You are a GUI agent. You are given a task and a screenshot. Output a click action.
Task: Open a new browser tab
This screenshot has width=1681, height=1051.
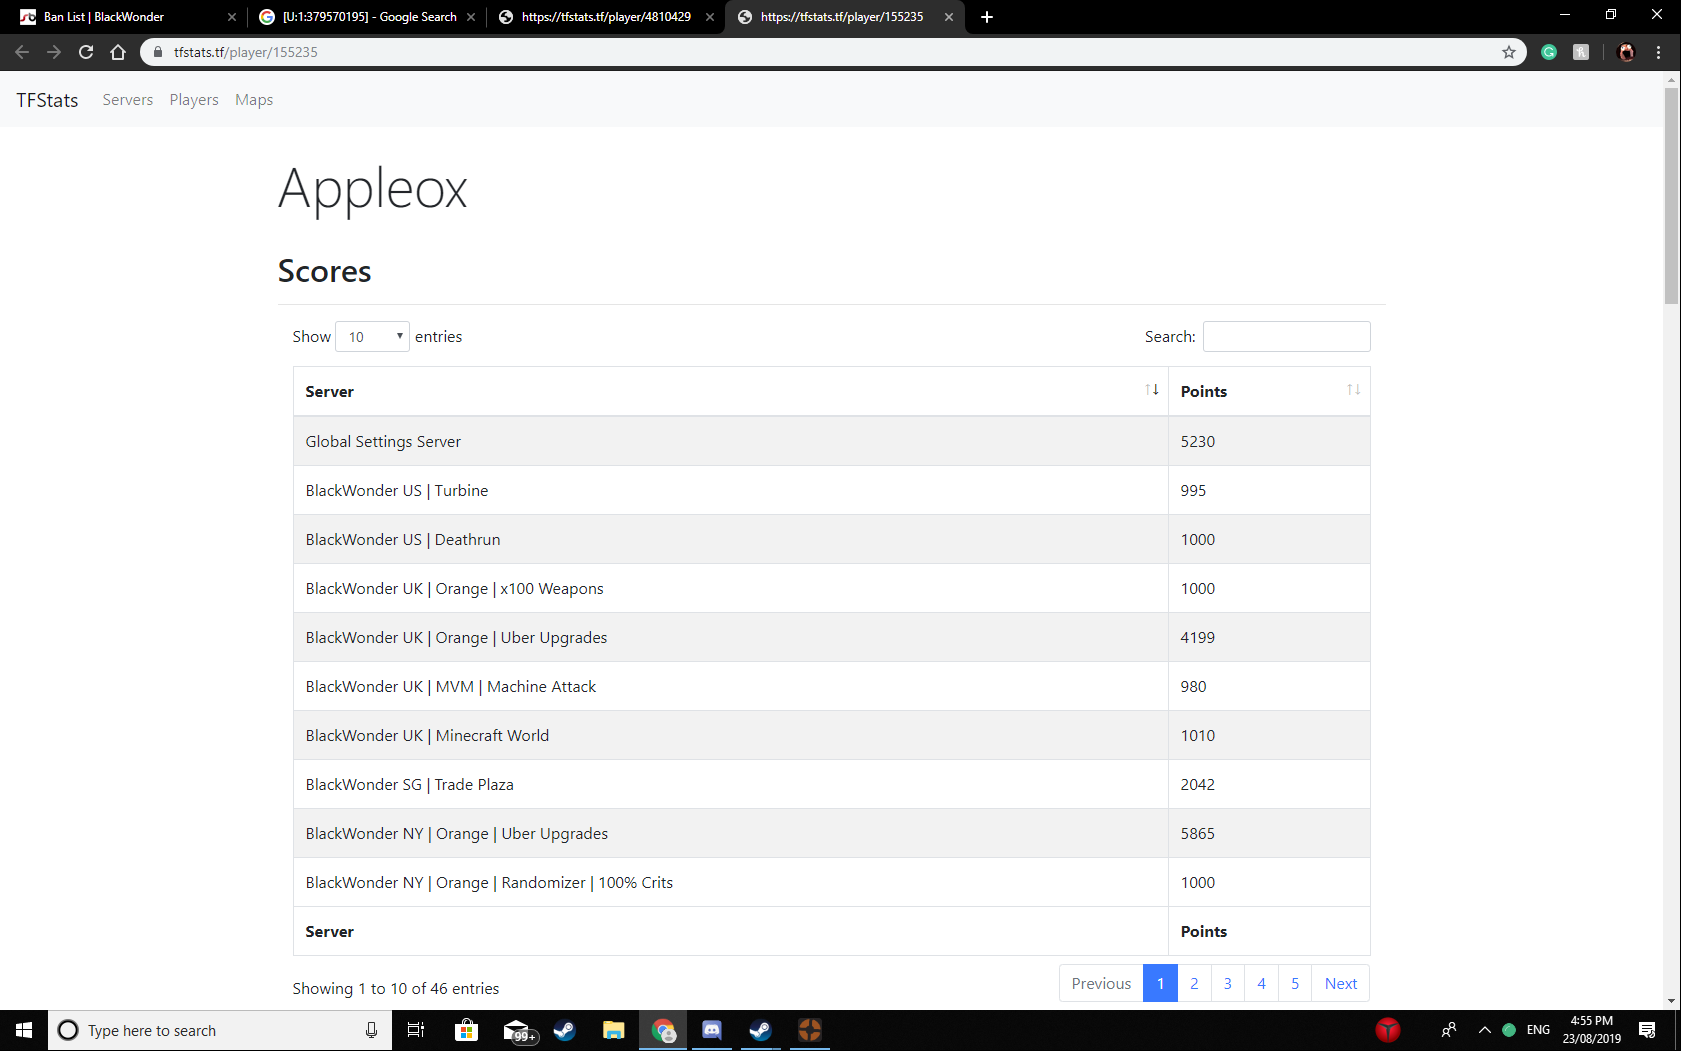pyautogui.click(x=987, y=17)
